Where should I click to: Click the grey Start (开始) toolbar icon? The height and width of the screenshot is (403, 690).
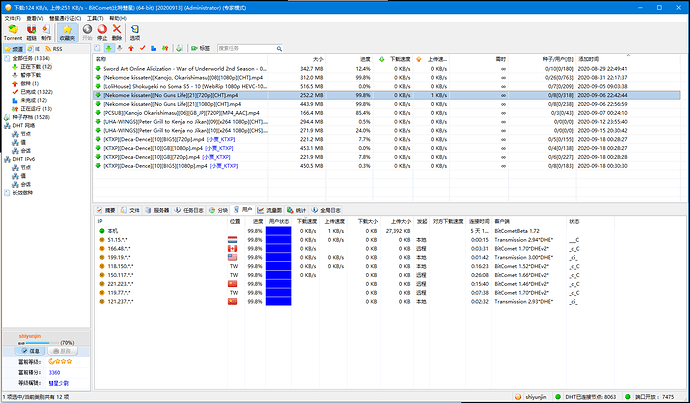88,32
